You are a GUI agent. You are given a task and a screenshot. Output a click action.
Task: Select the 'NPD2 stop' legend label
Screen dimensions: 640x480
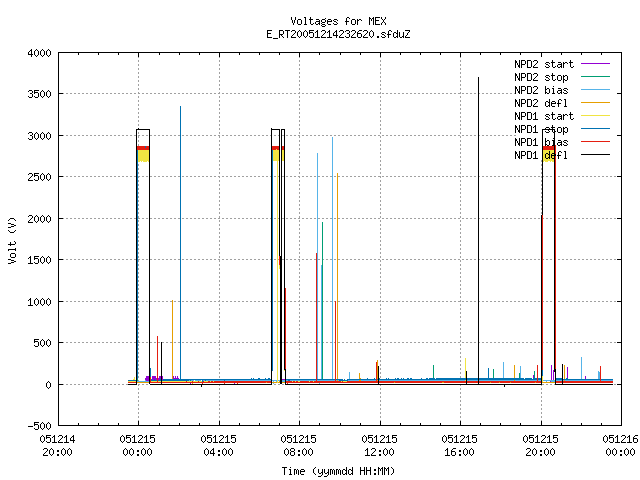point(541,77)
